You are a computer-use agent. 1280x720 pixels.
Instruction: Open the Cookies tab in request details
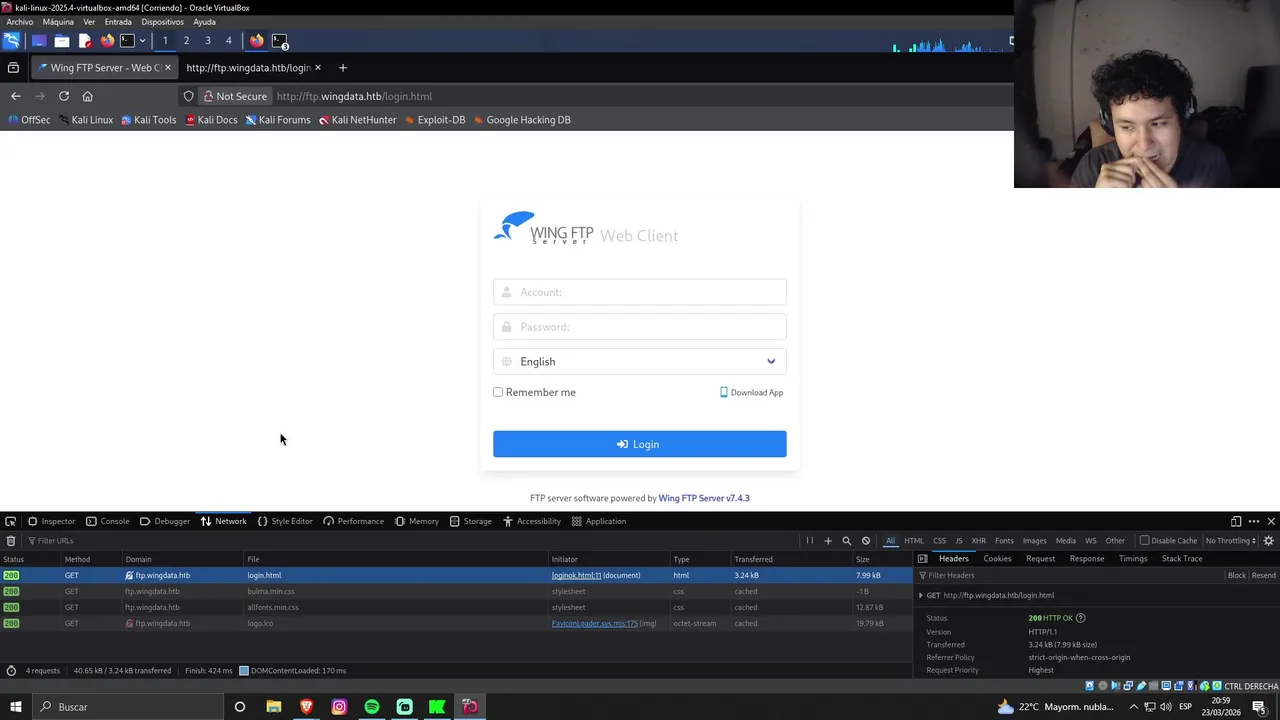[x=997, y=559]
